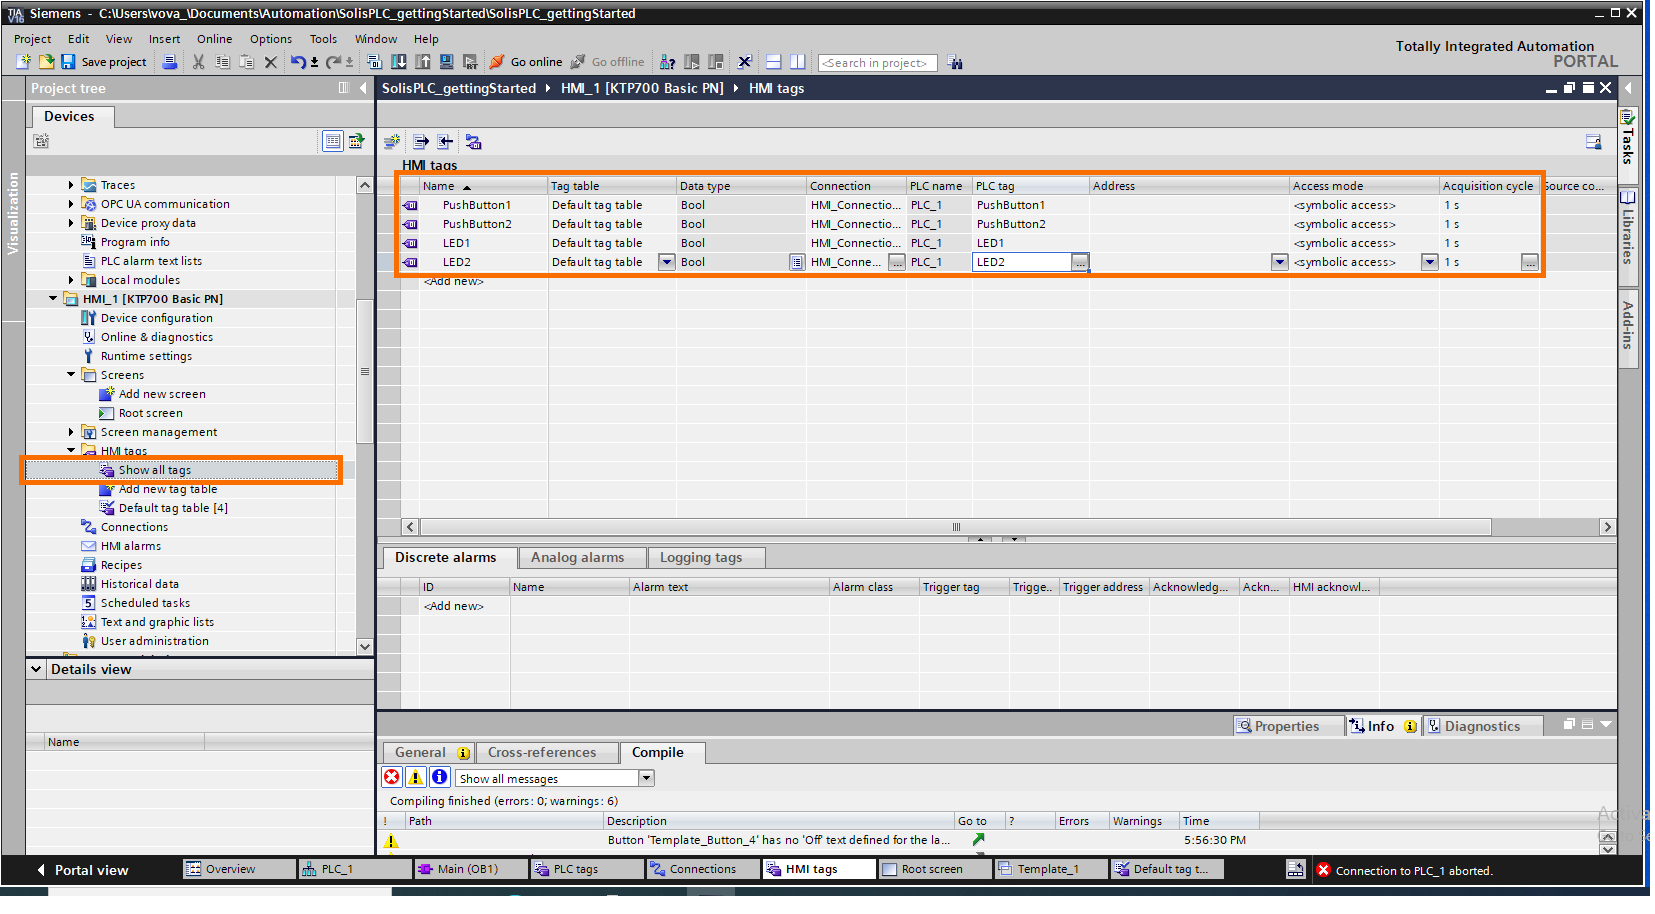The height and width of the screenshot is (914, 1655).
Task: Collapse the Details view panel
Action: (37, 669)
